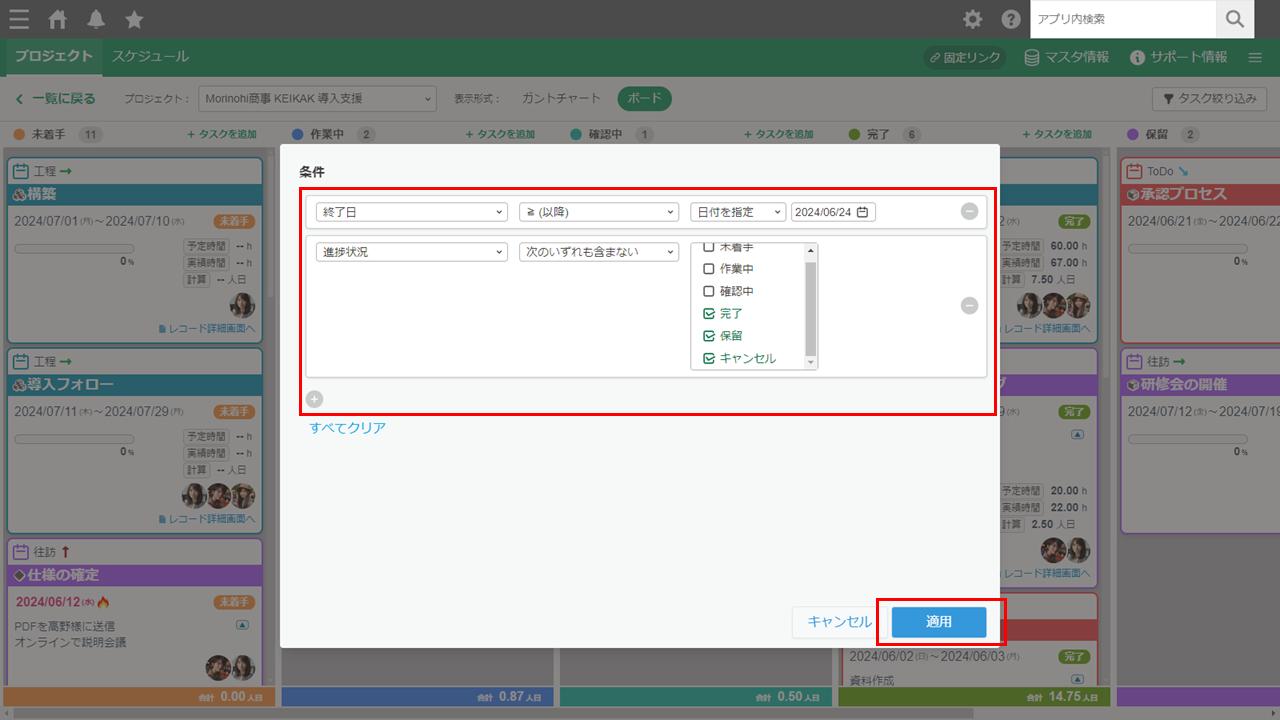Open notifications bell icon
This screenshot has width=1280, height=720.
coord(96,19)
